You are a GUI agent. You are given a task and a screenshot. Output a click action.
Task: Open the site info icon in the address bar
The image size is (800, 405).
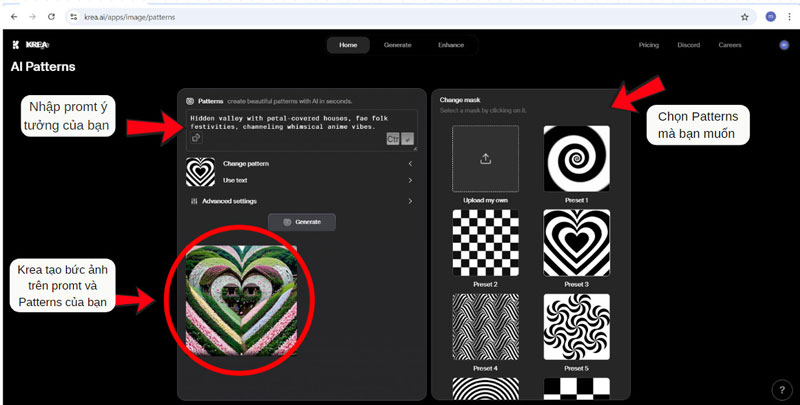[74, 17]
